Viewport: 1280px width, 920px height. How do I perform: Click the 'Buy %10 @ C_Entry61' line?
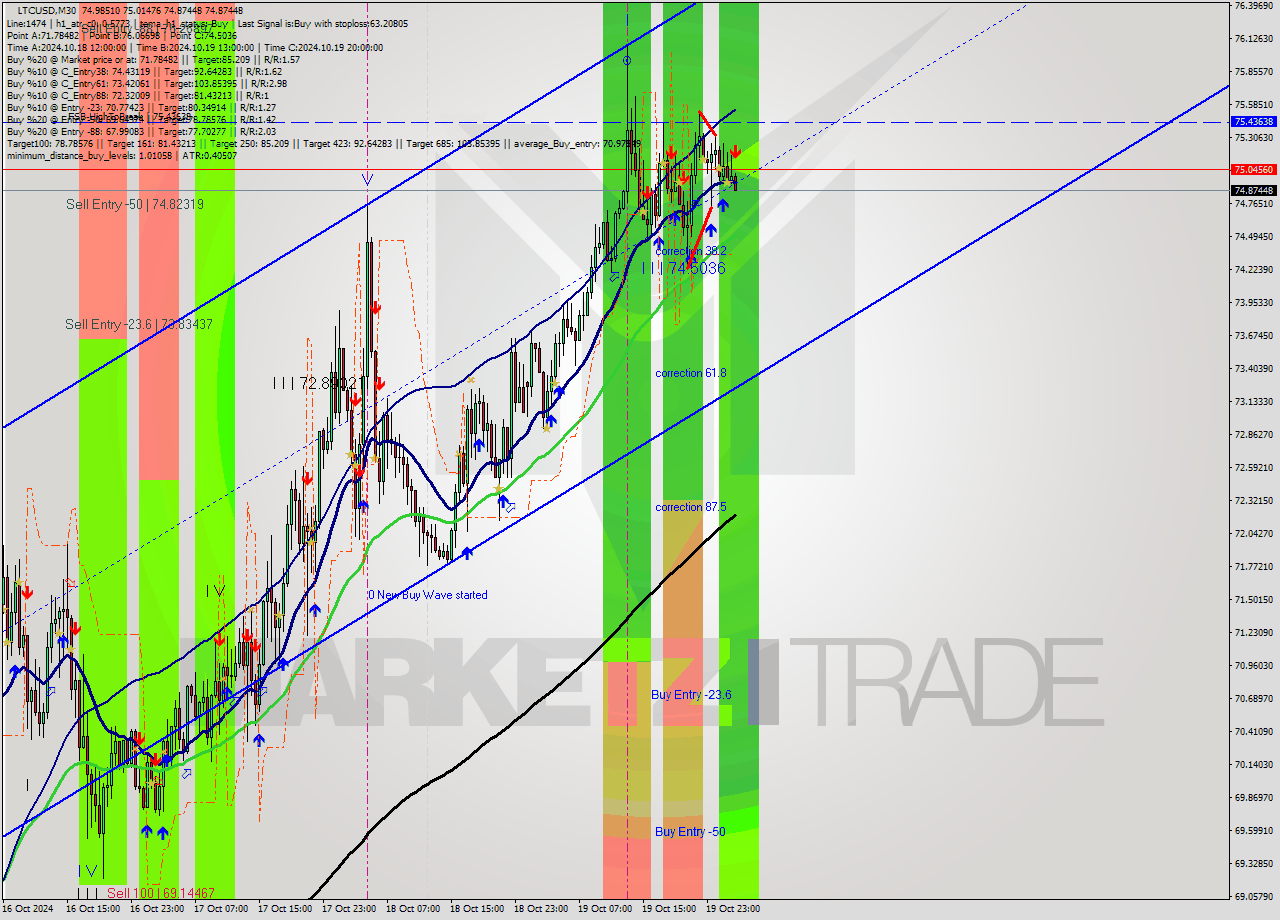point(147,83)
